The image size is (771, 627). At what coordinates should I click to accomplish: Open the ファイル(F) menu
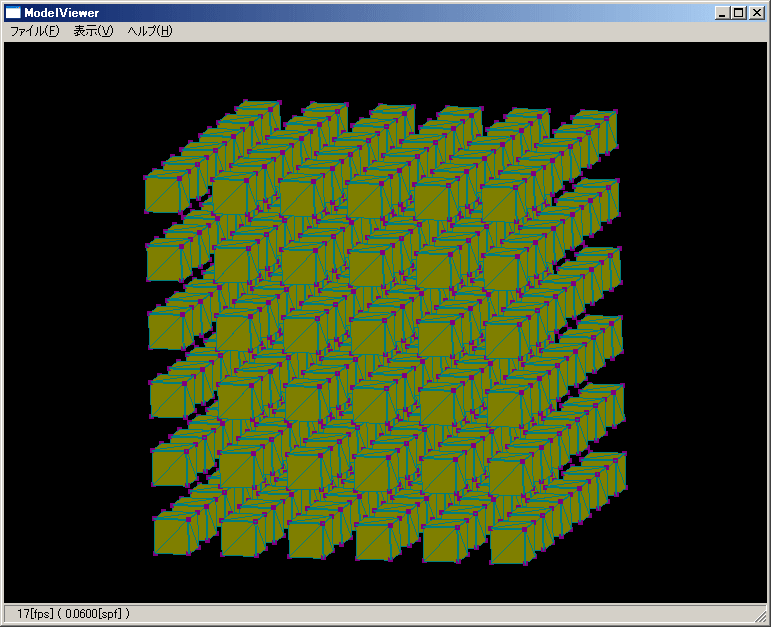[34, 31]
